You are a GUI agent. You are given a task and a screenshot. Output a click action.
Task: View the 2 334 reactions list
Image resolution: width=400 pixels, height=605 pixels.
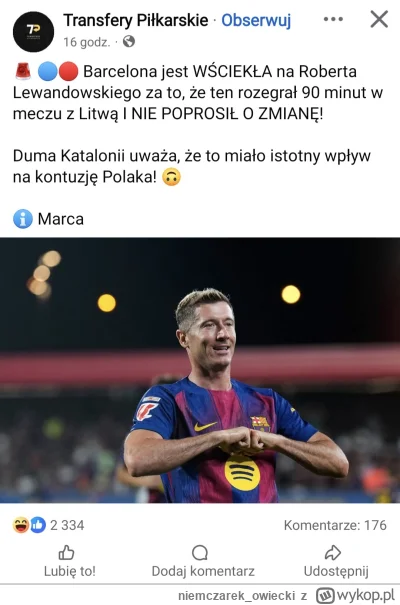click(x=67, y=525)
